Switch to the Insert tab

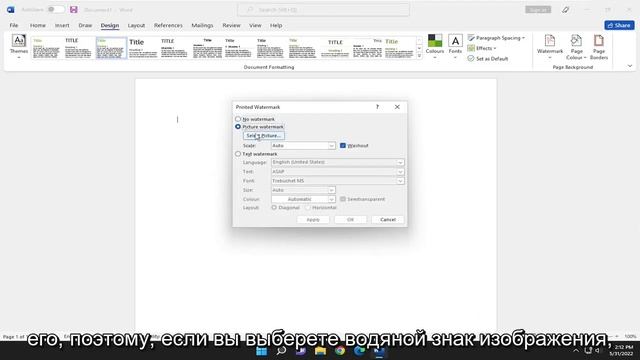click(62, 25)
